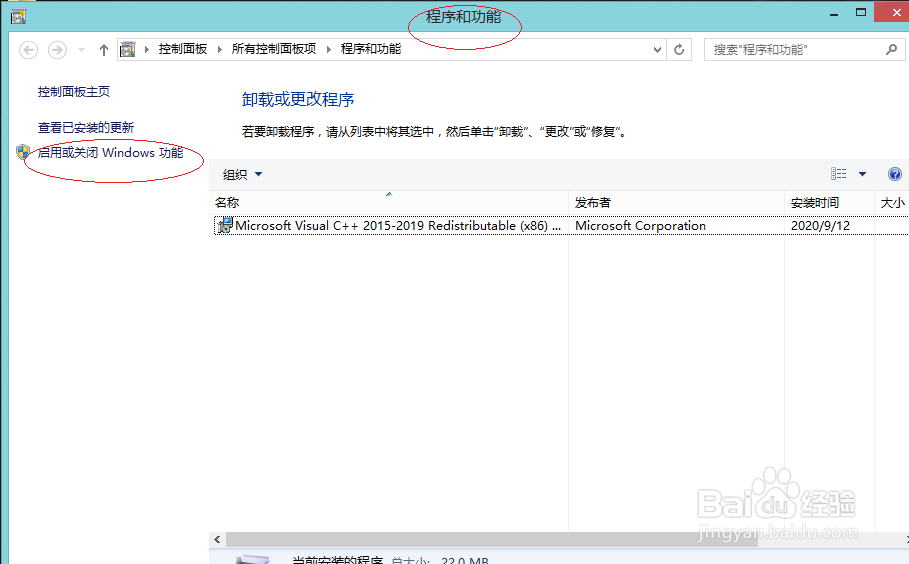The height and width of the screenshot is (564, 909).
Task: Click 所有控制面板项 in the breadcrumb
Action: pos(274,49)
